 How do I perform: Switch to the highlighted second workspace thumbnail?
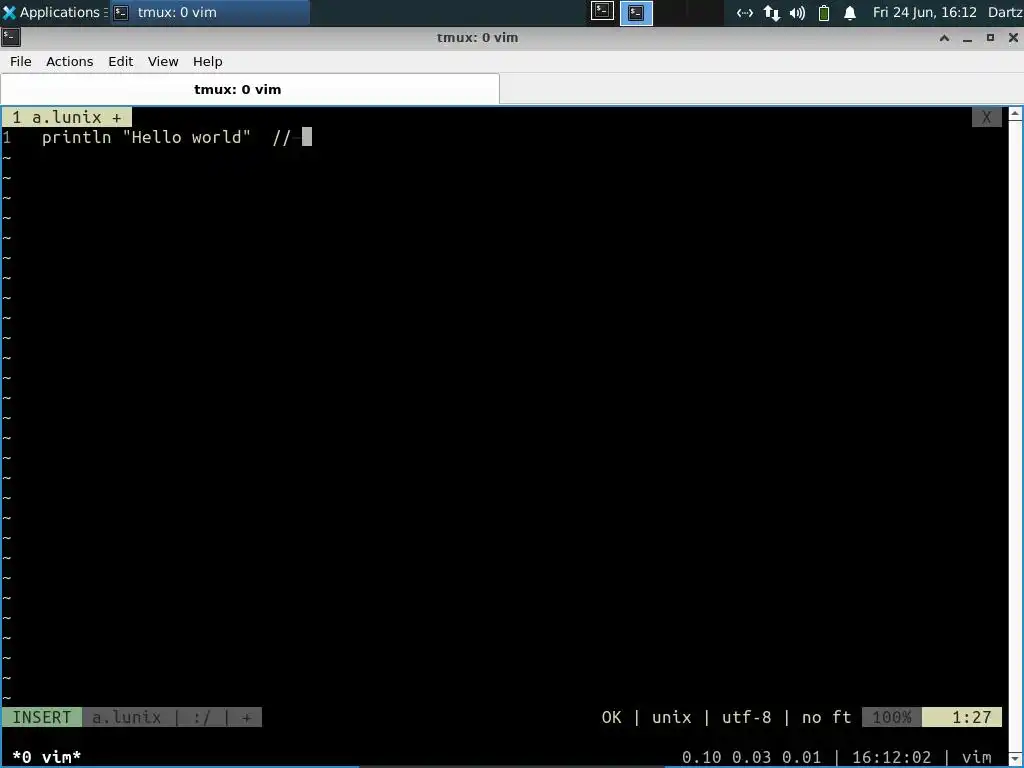click(636, 12)
